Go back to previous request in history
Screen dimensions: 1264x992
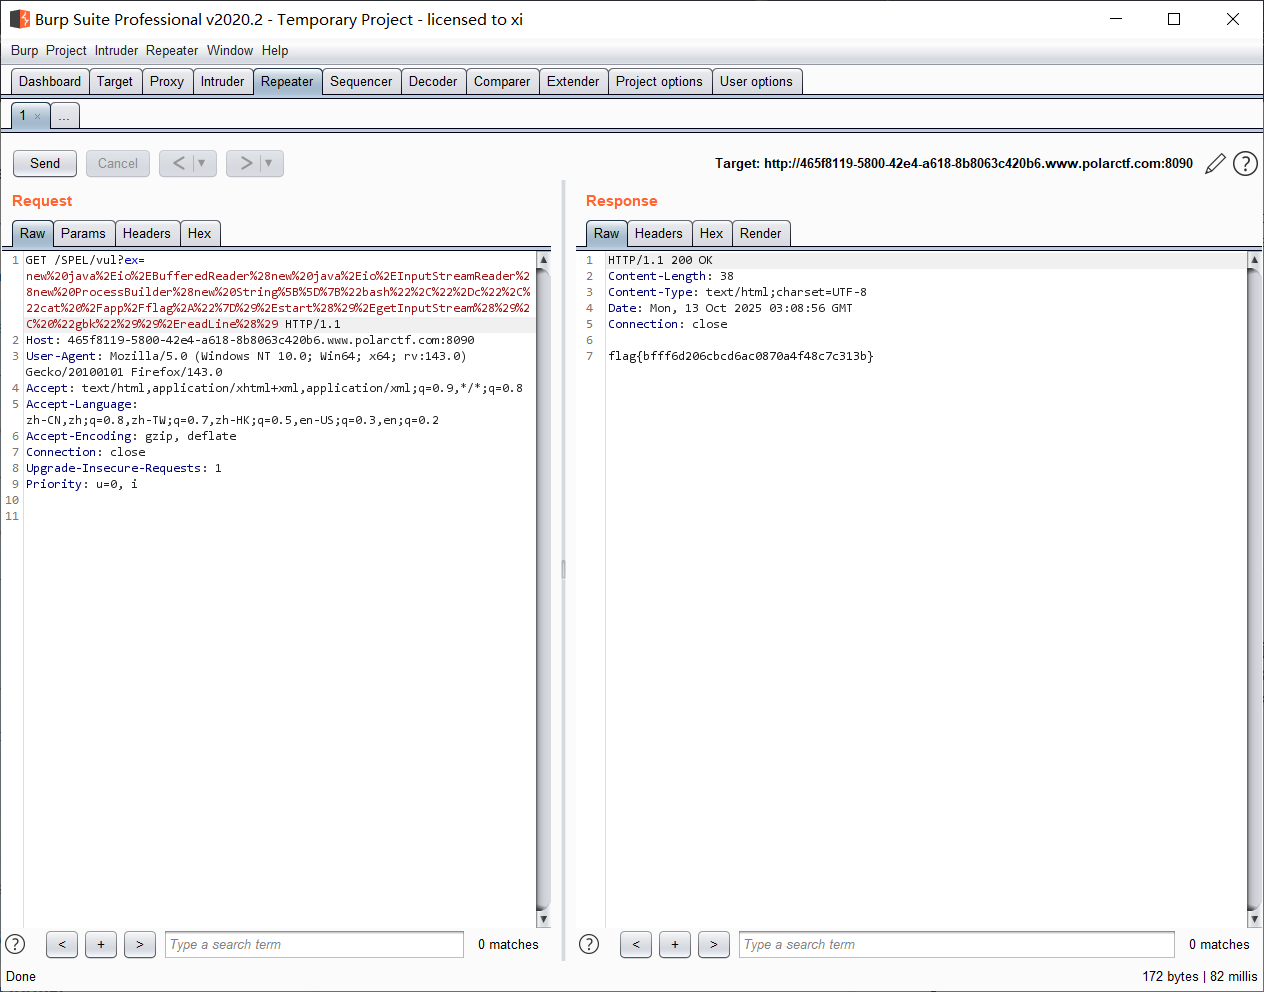[179, 163]
